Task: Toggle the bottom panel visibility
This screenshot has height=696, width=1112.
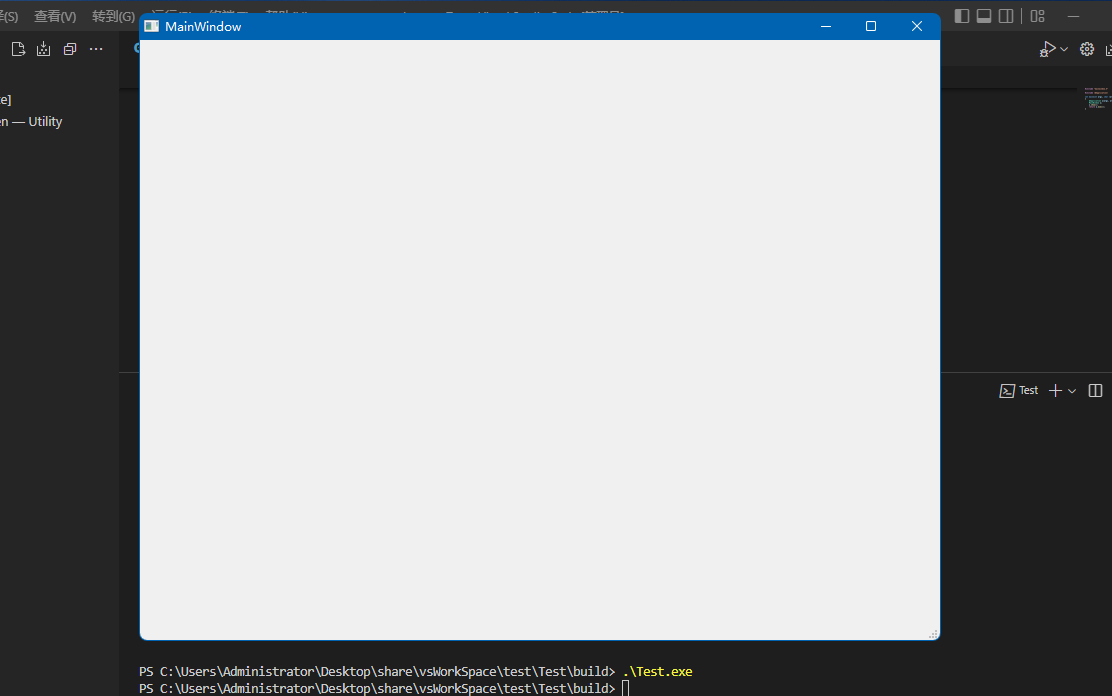Action: click(x=983, y=15)
